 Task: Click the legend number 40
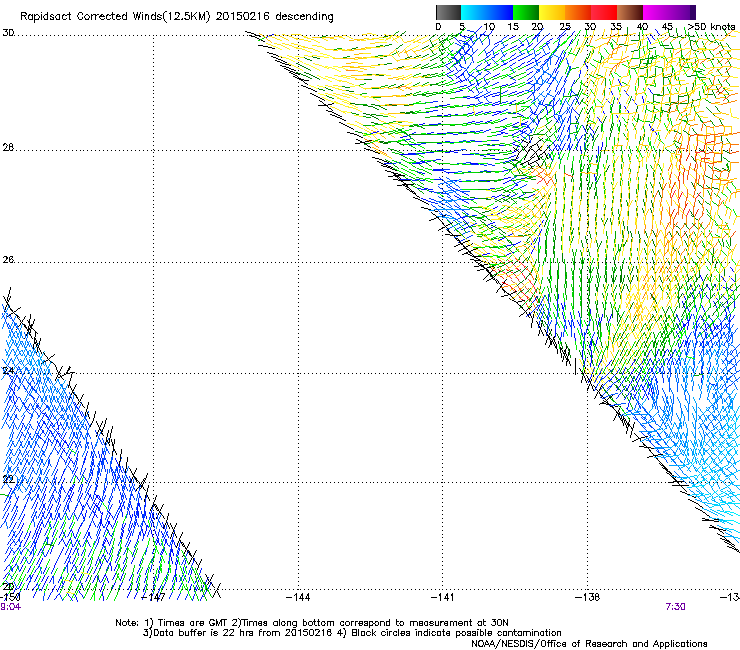(x=642, y=27)
